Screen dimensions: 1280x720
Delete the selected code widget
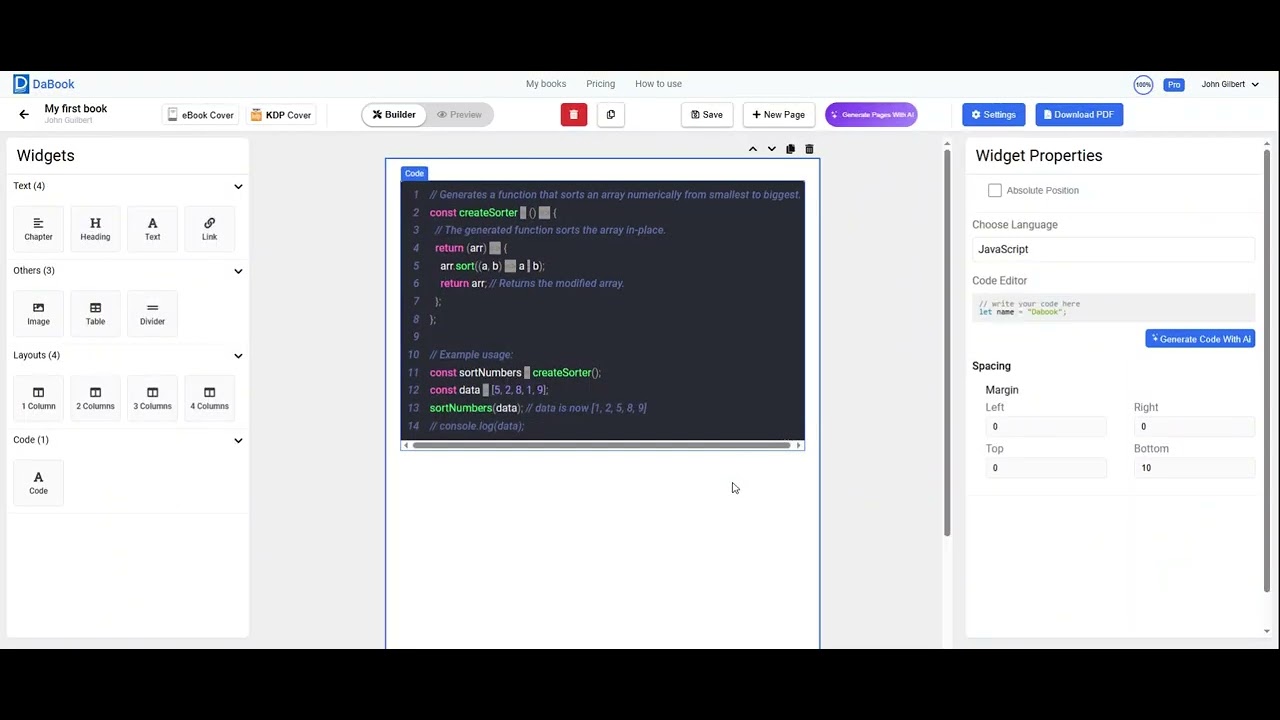click(809, 149)
